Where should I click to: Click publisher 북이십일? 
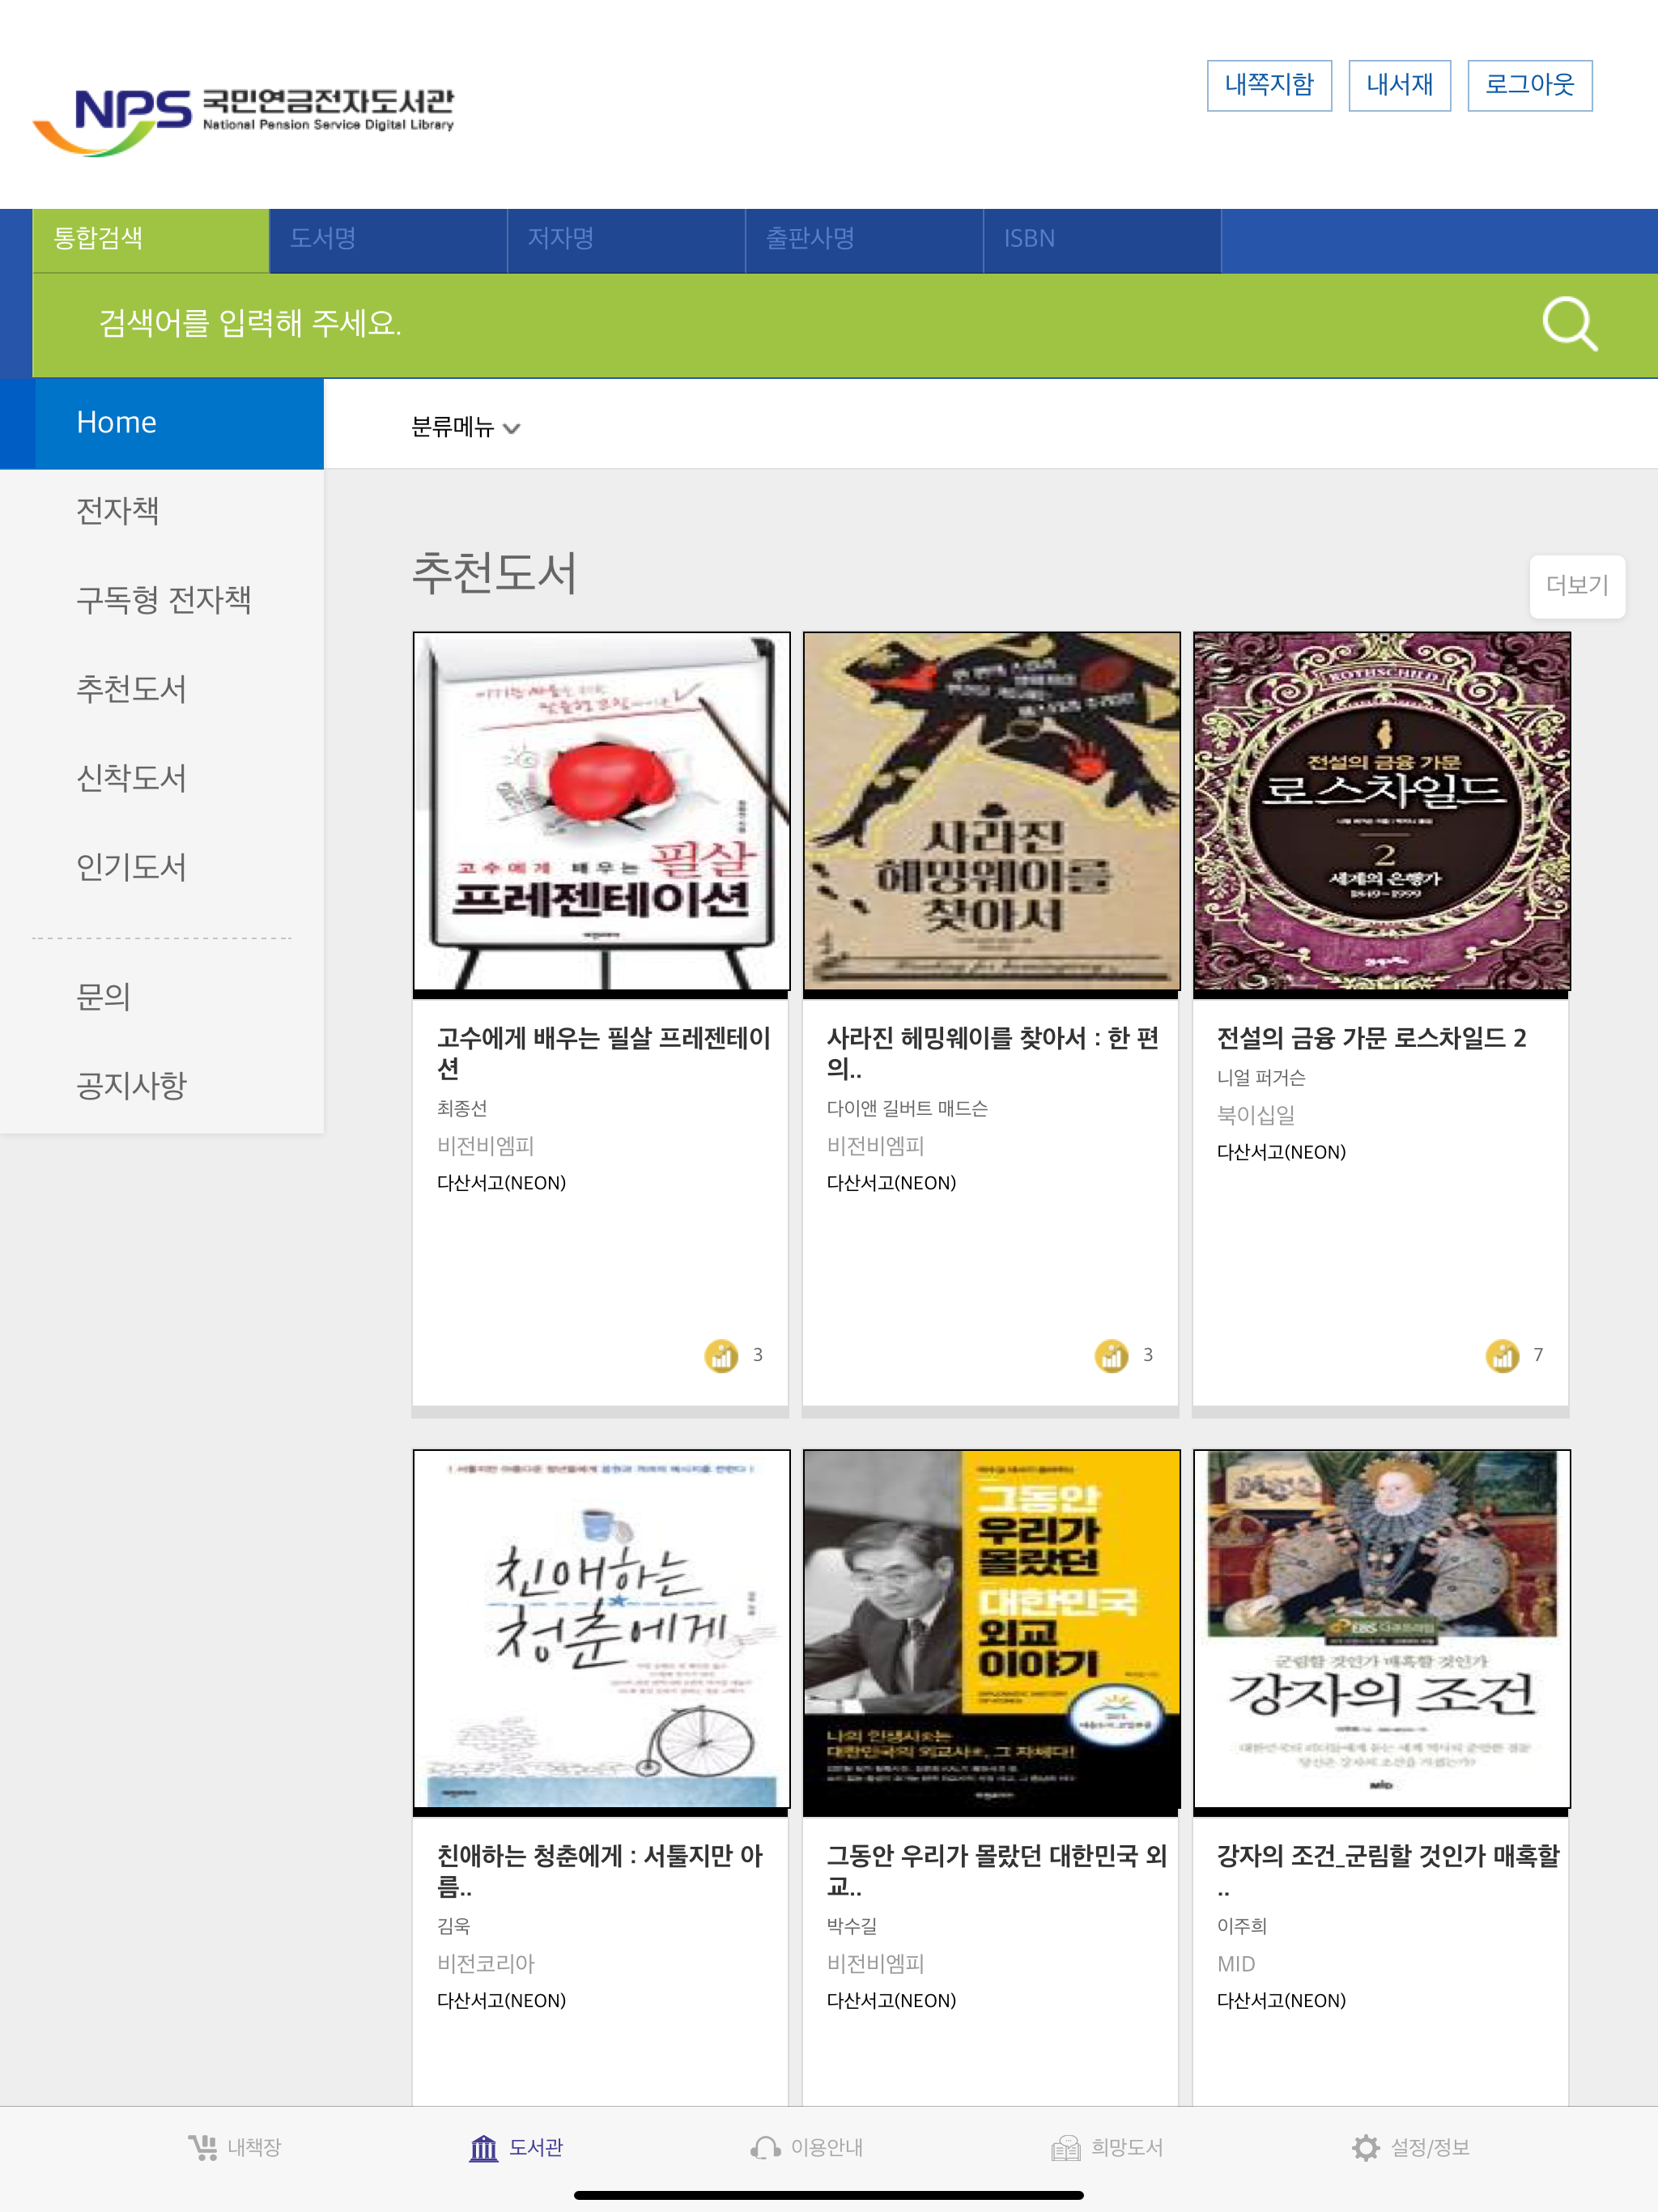[x=1256, y=1114]
